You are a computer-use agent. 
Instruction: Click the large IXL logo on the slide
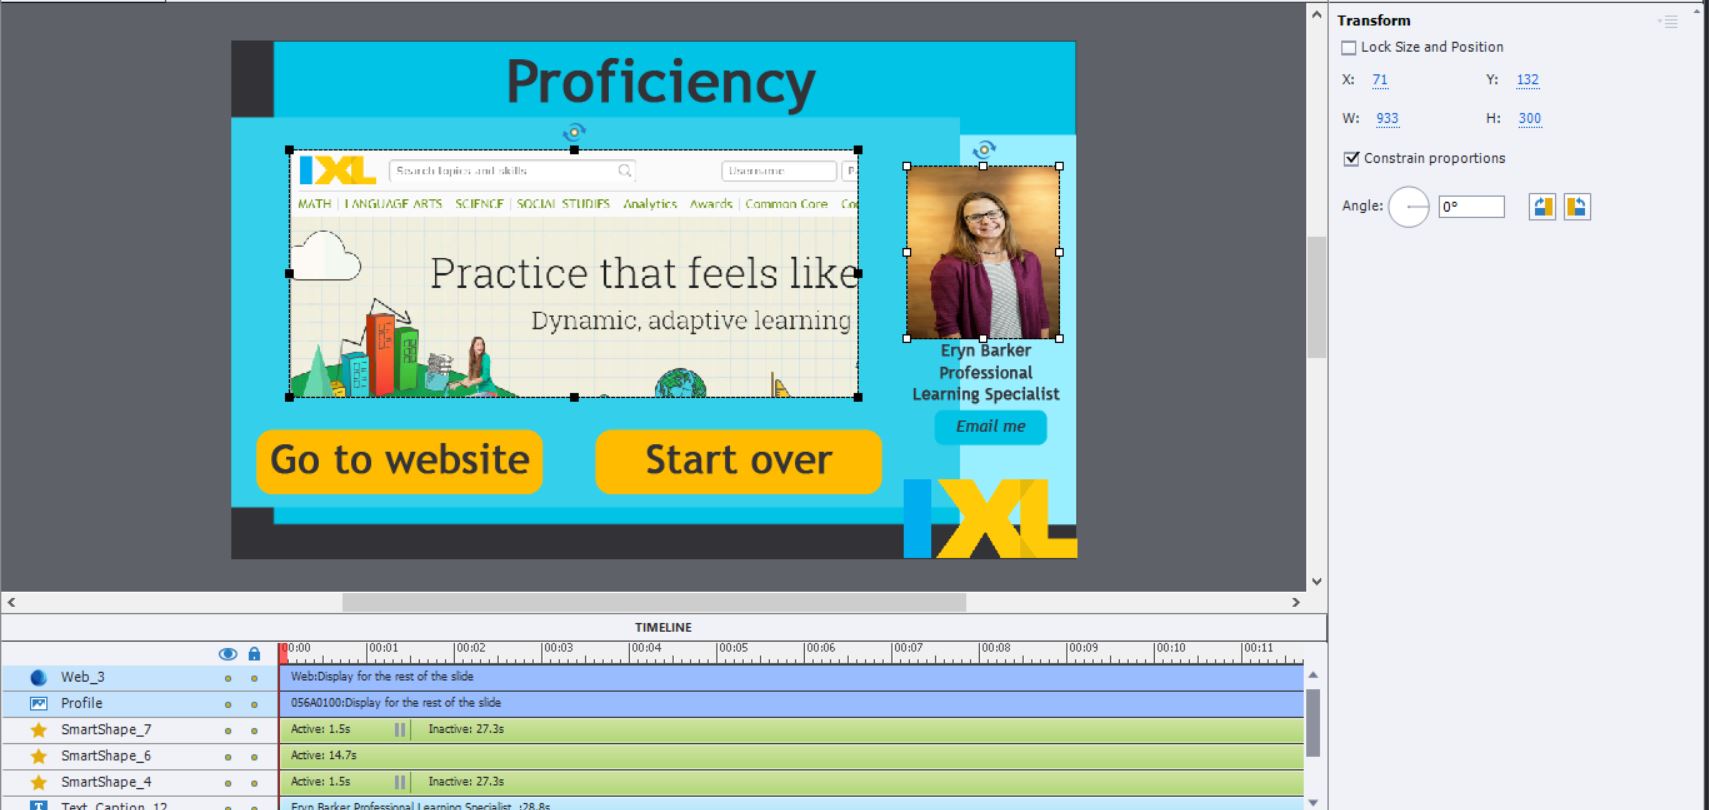coord(990,518)
